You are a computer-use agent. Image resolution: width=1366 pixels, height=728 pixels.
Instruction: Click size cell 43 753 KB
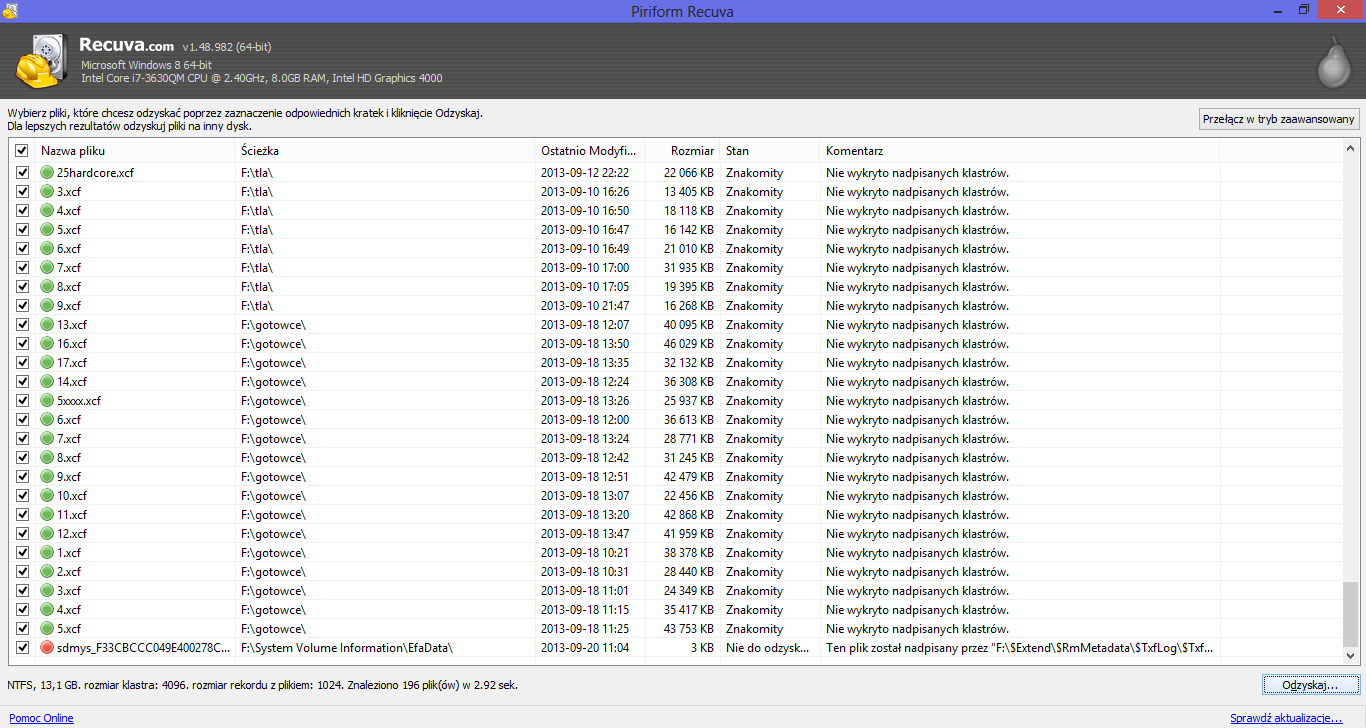[689, 629]
